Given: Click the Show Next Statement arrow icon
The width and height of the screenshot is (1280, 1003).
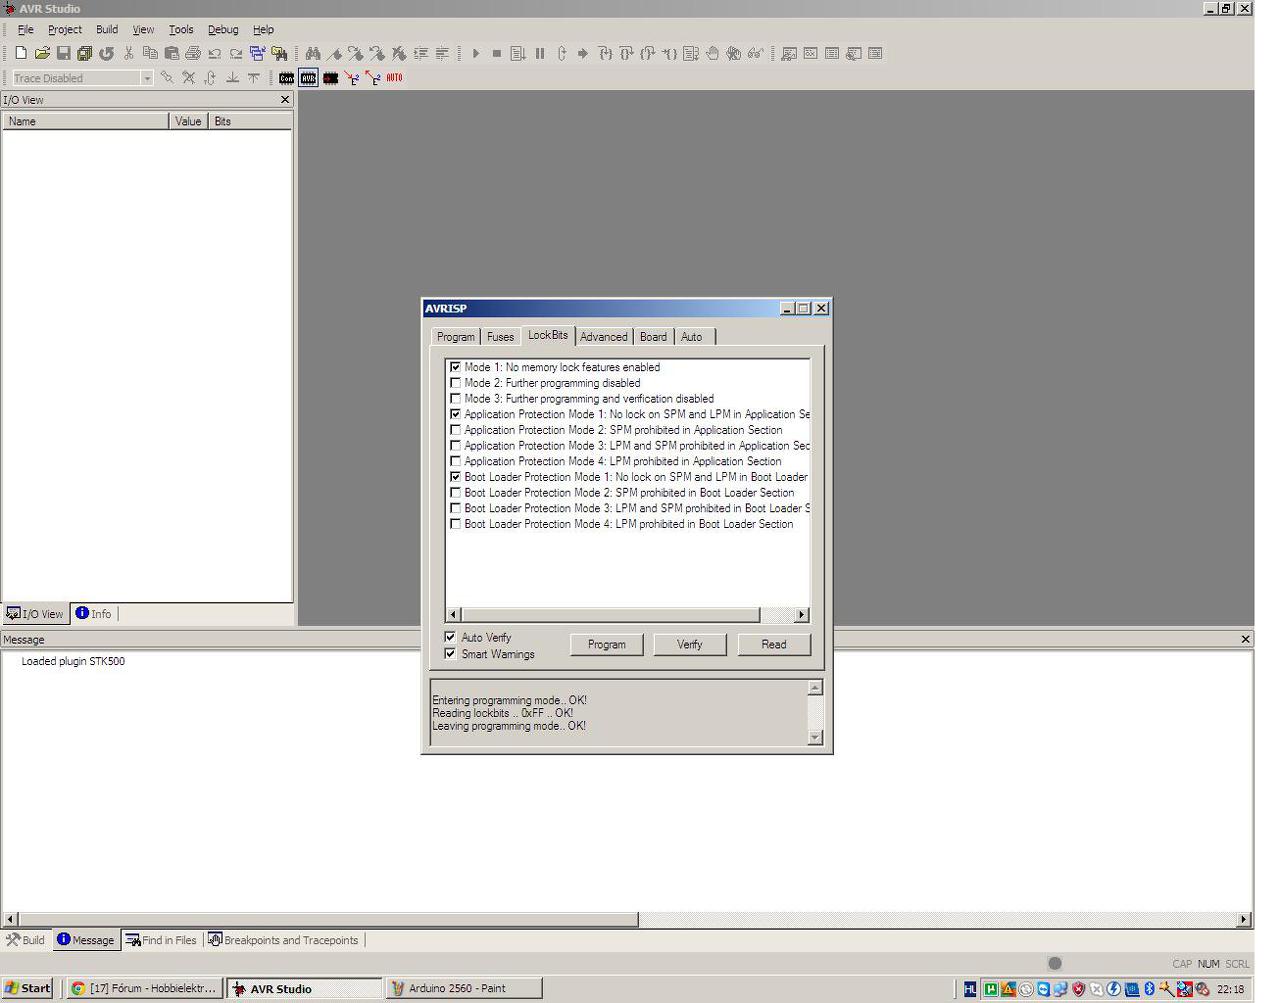Looking at the screenshot, I should click(583, 53).
